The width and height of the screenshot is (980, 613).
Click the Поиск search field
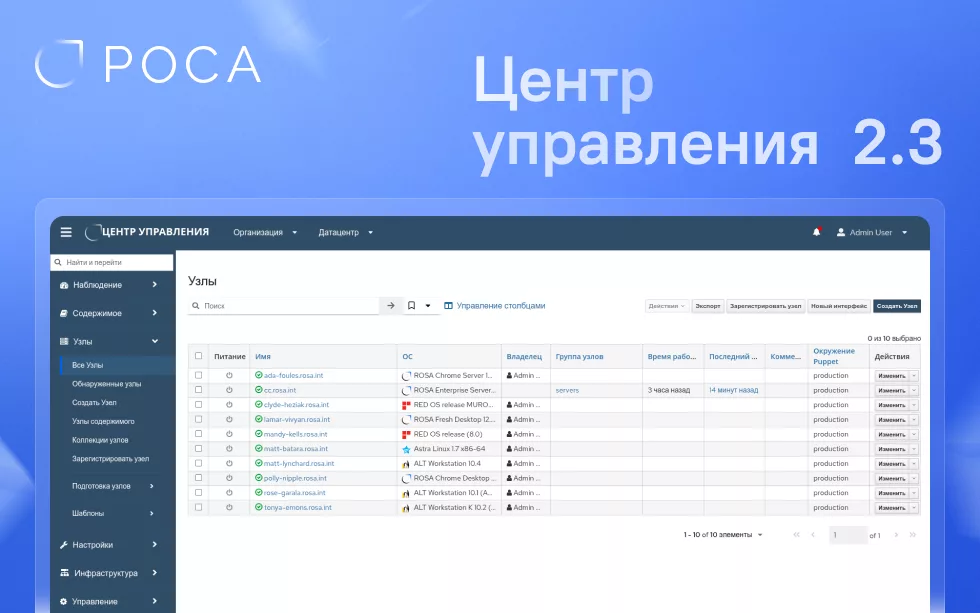(x=284, y=306)
